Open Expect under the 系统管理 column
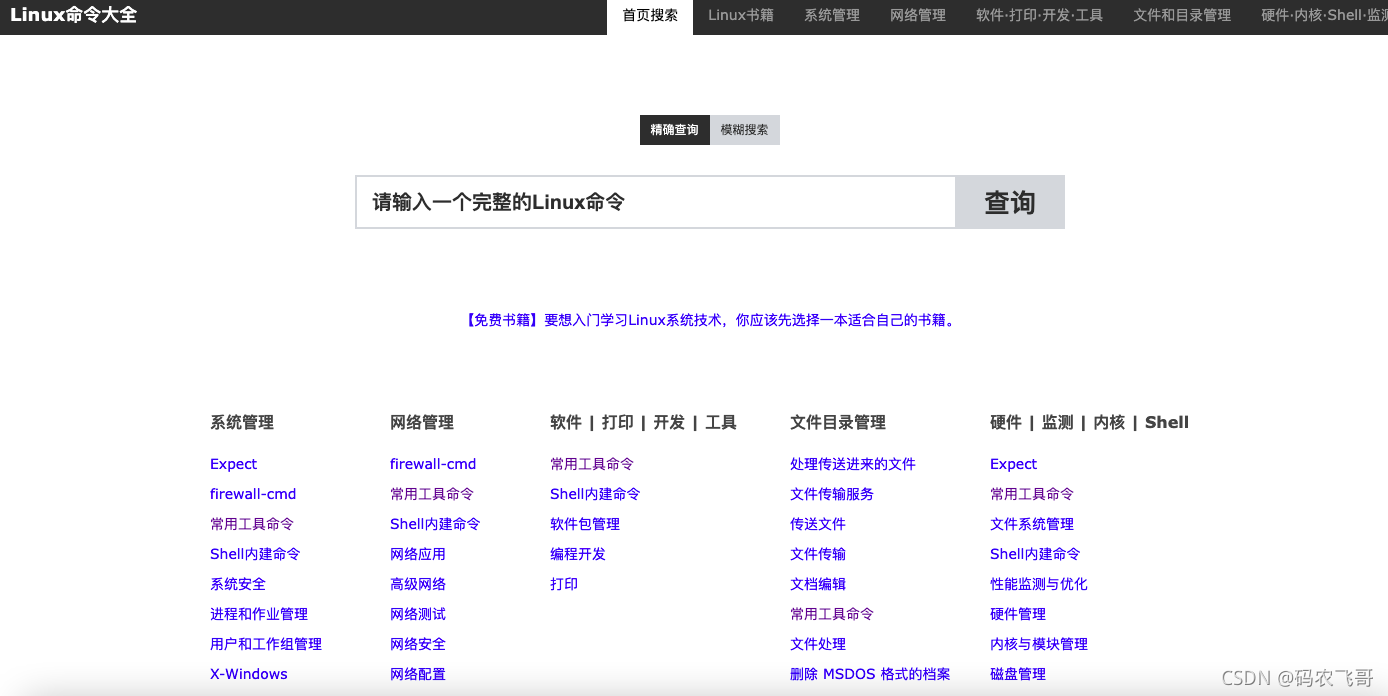 pos(233,464)
